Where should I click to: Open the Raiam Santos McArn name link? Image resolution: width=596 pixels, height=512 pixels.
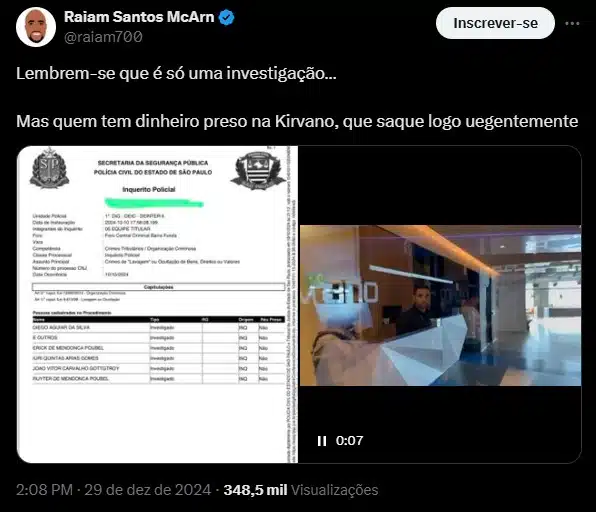click(x=139, y=17)
